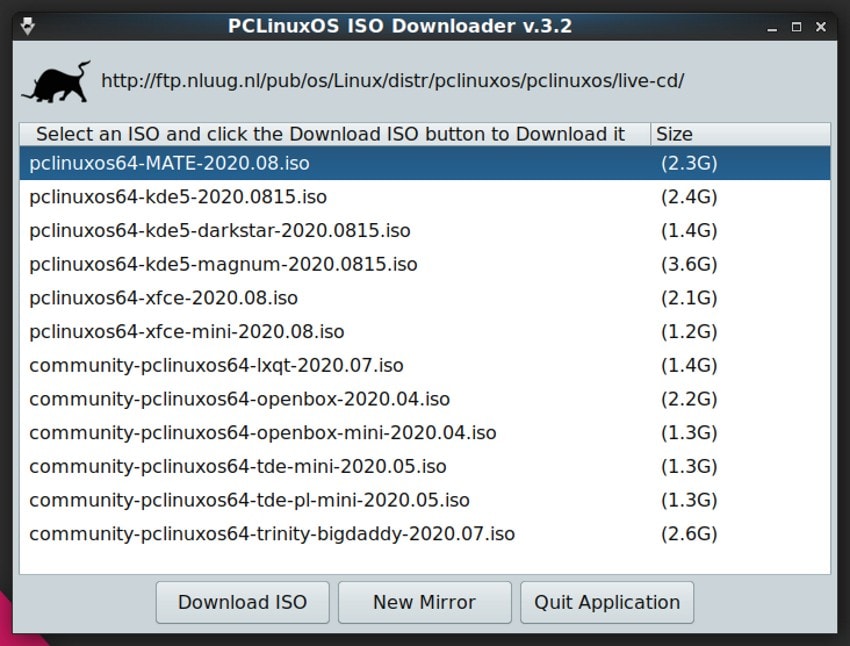
Task: Click the (2.1G) size of xfce ISO
Action: 689,298
